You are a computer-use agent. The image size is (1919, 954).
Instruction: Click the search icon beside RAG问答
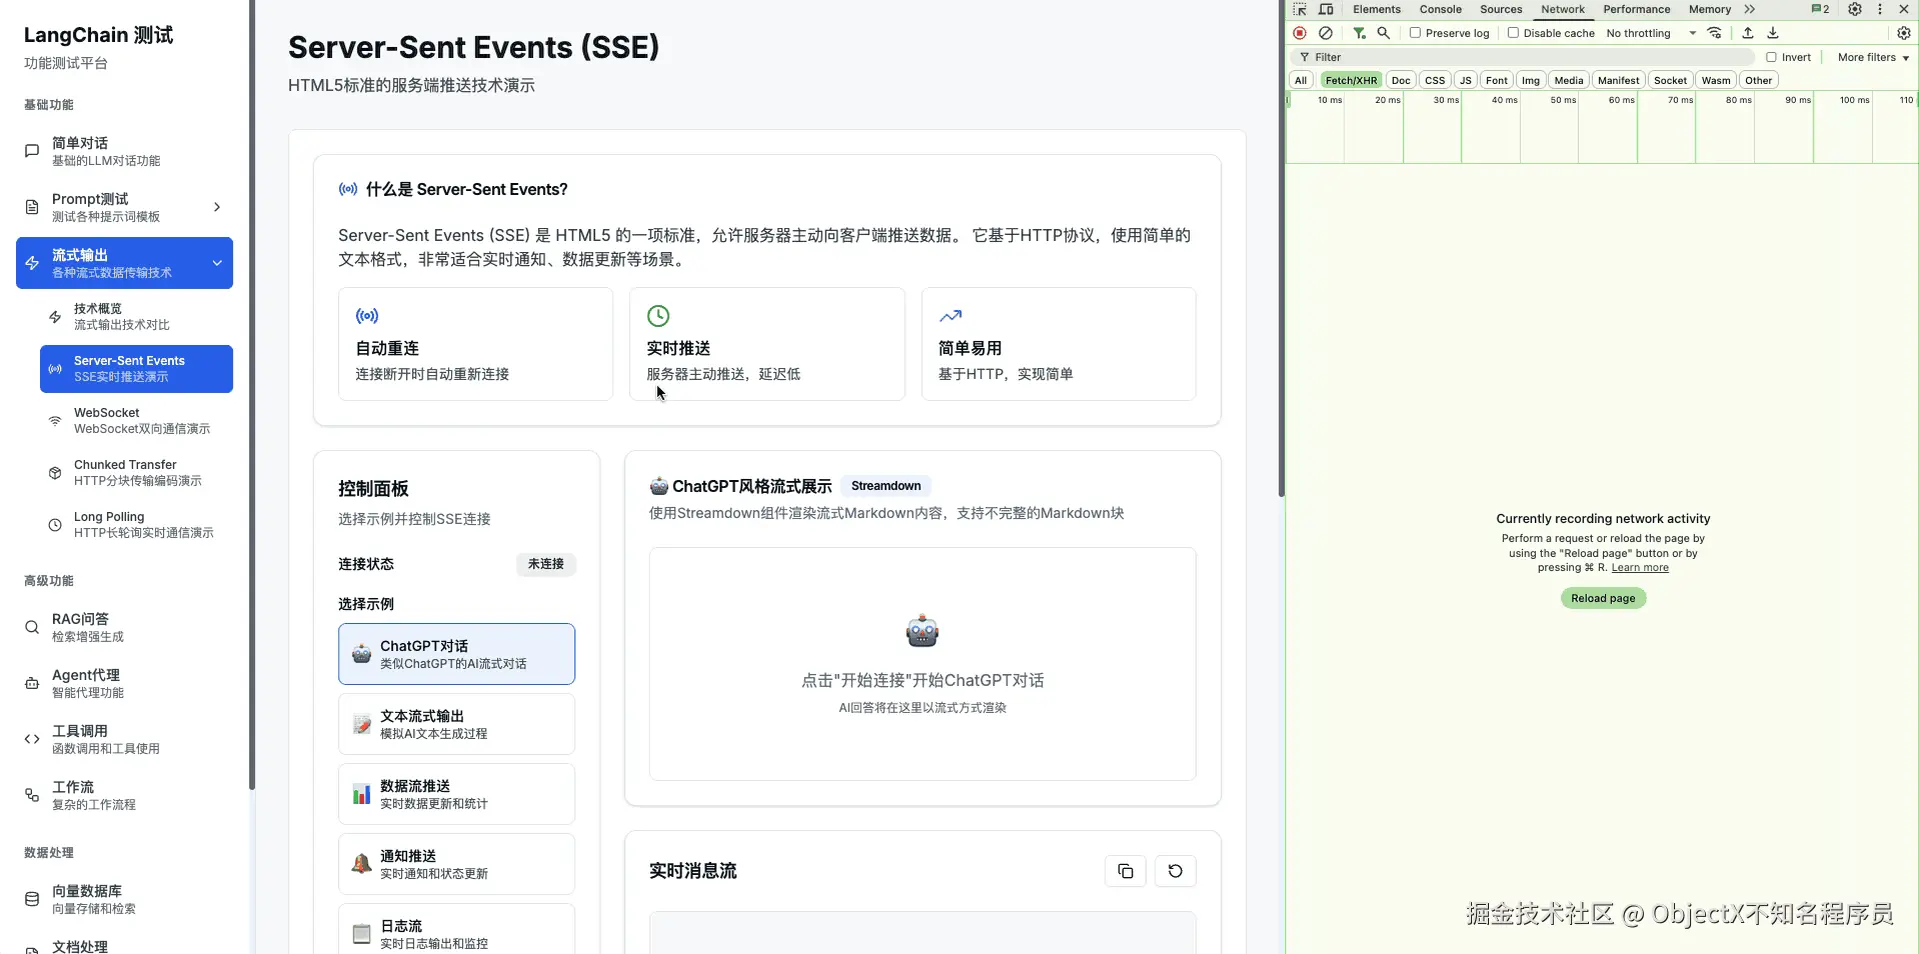[32, 627]
